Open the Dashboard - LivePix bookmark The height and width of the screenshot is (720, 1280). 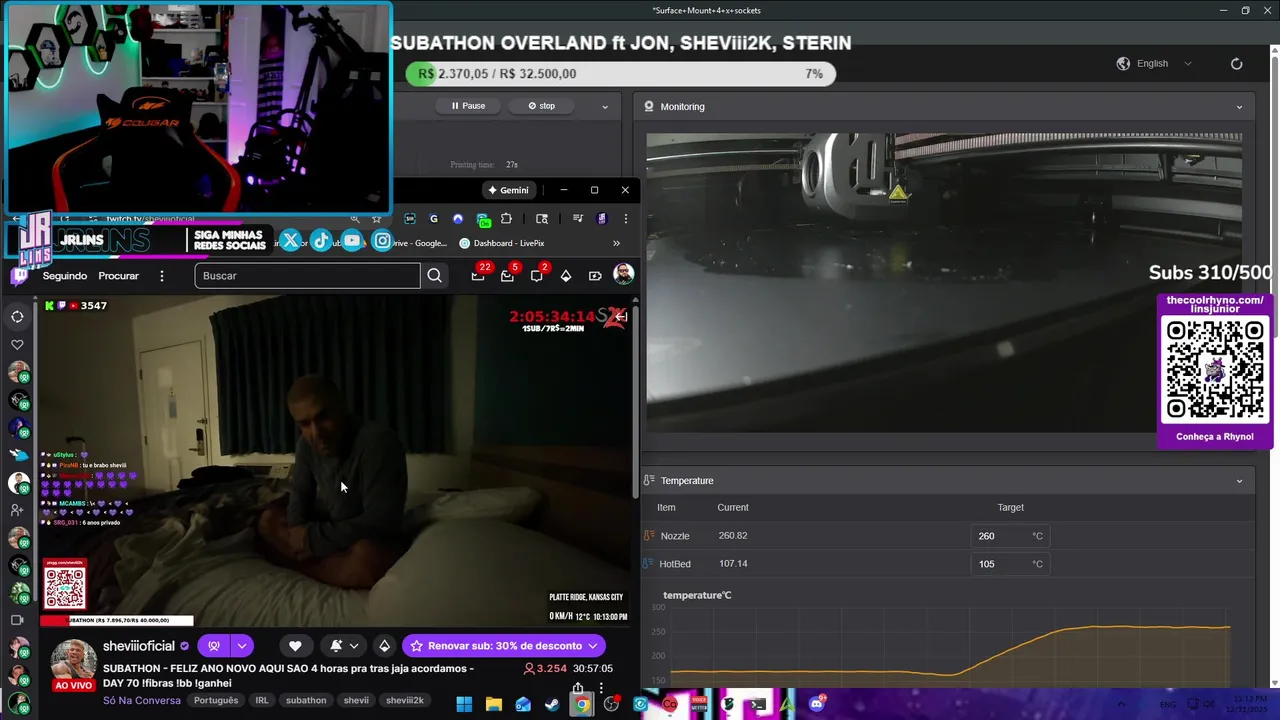[502, 243]
